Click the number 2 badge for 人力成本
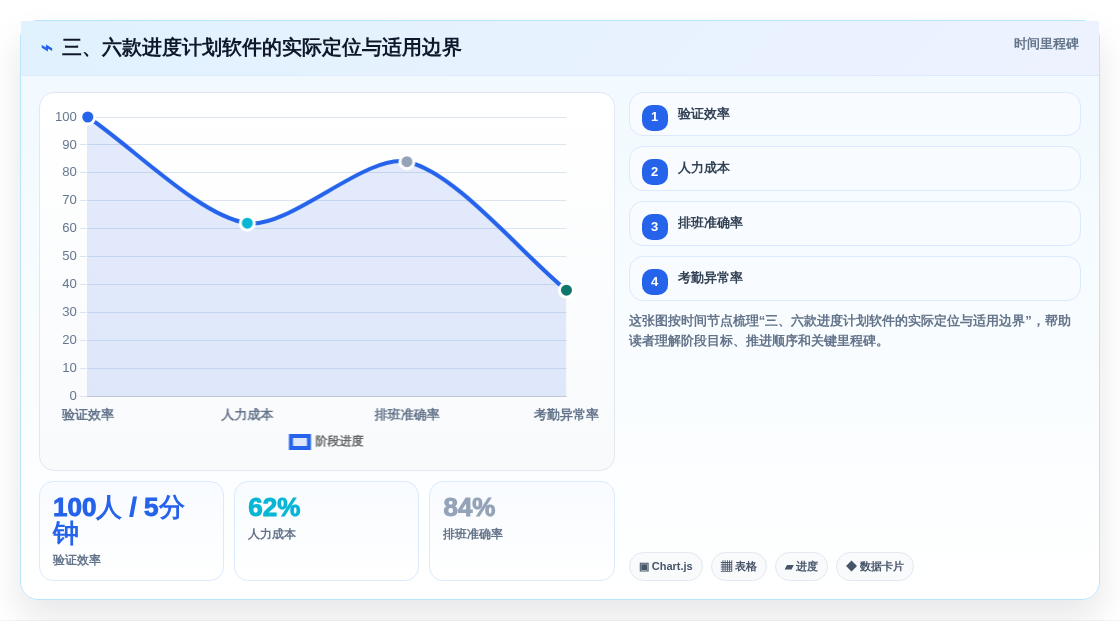The width and height of the screenshot is (1120, 621). 654,172
